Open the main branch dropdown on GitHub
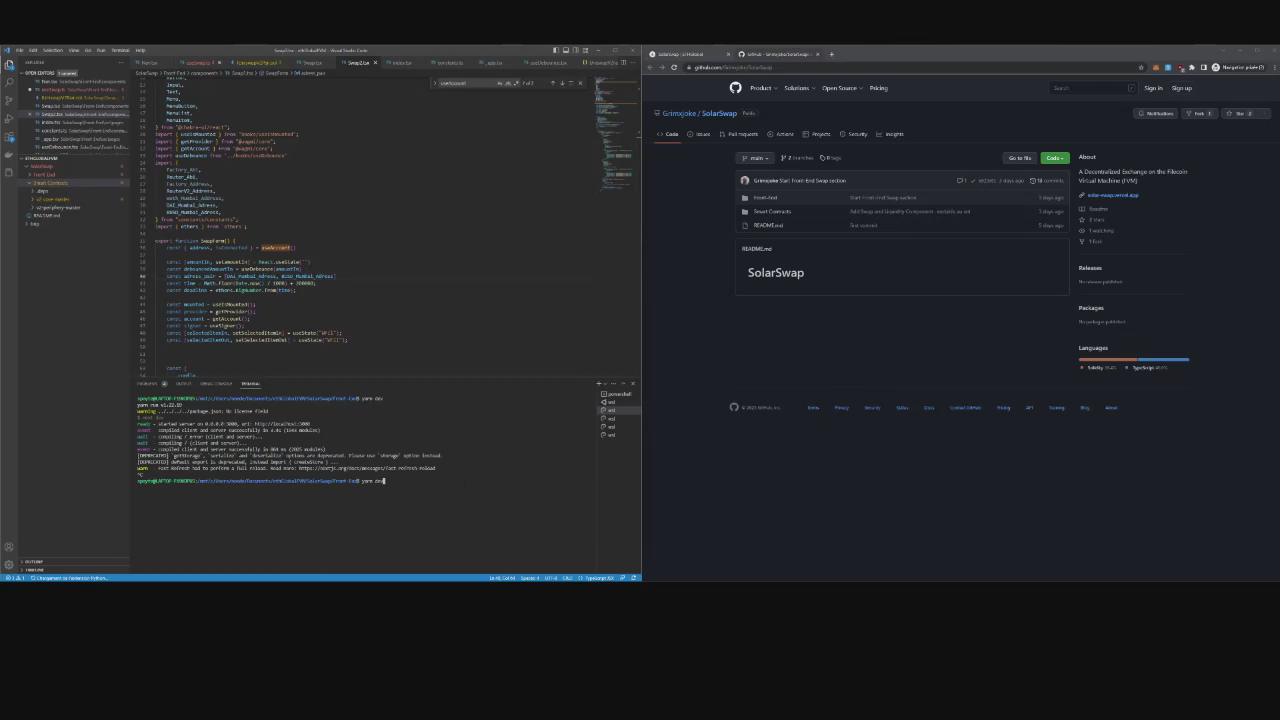The width and height of the screenshot is (1280, 720). click(x=756, y=158)
